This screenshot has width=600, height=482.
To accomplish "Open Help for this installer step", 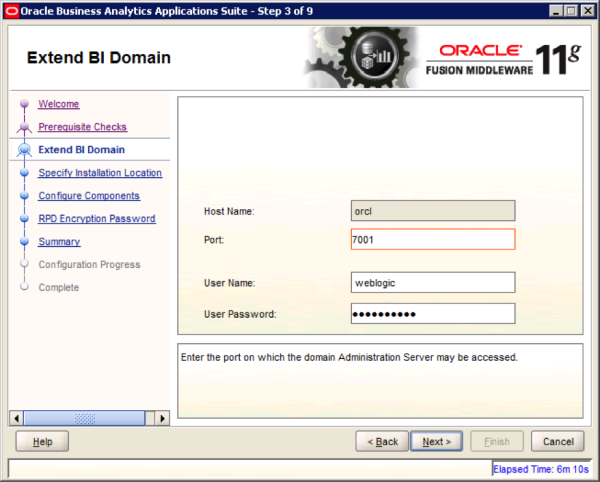I will 42,441.
